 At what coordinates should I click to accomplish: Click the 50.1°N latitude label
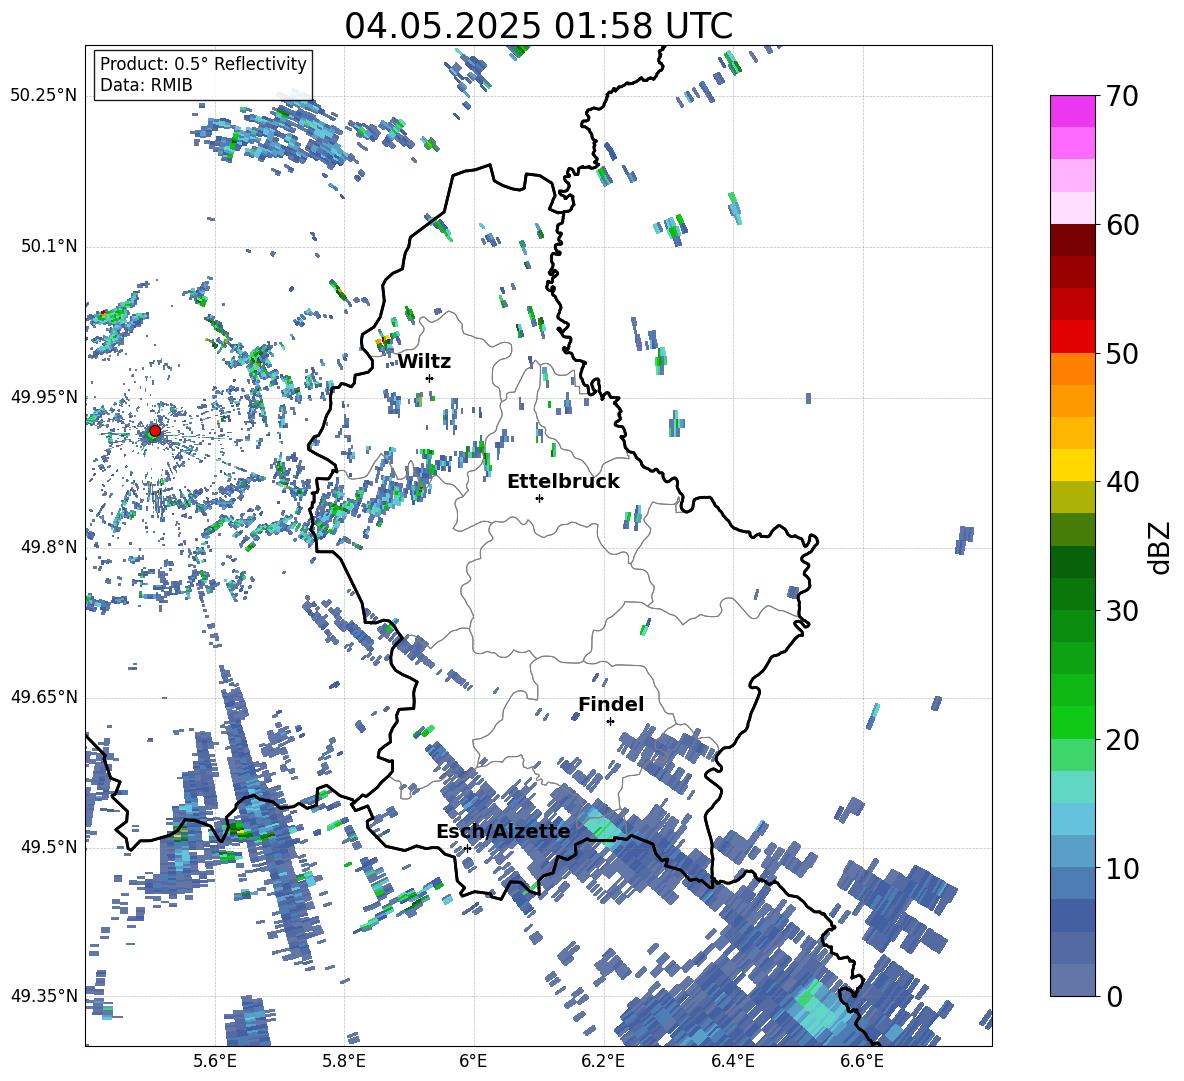click(x=48, y=247)
